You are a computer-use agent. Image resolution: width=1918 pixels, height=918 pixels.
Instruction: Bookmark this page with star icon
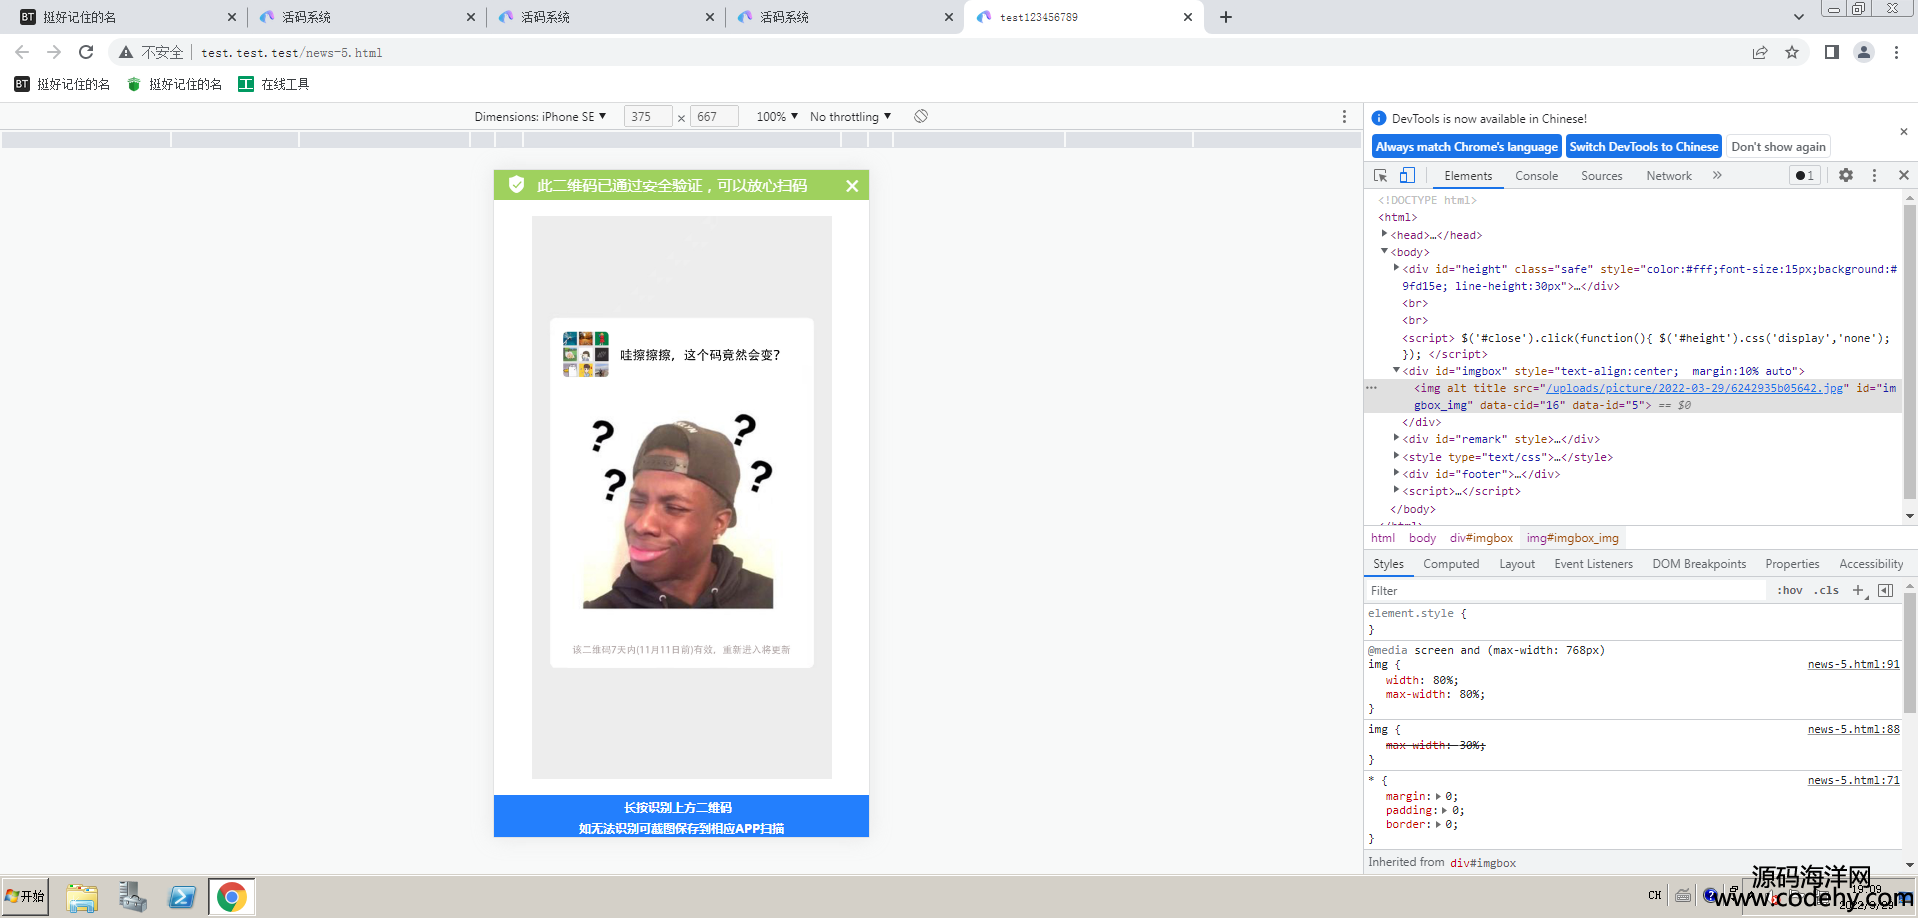tap(1792, 52)
